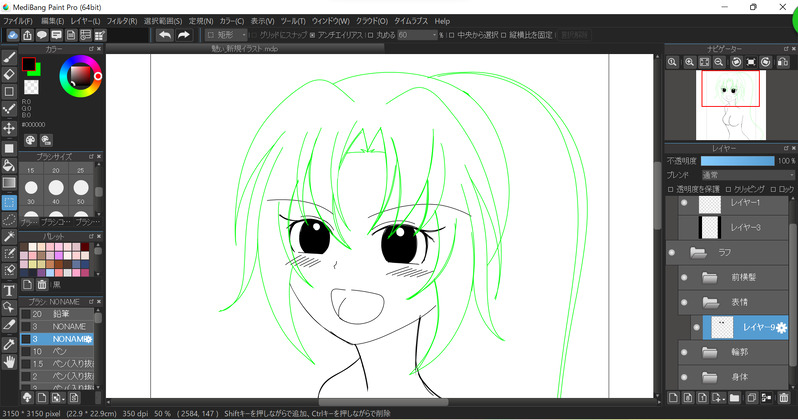Image resolution: width=798 pixels, height=420 pixels.
Task: Enable ロック checkbox in Layer panel
Action: point(773,189)
